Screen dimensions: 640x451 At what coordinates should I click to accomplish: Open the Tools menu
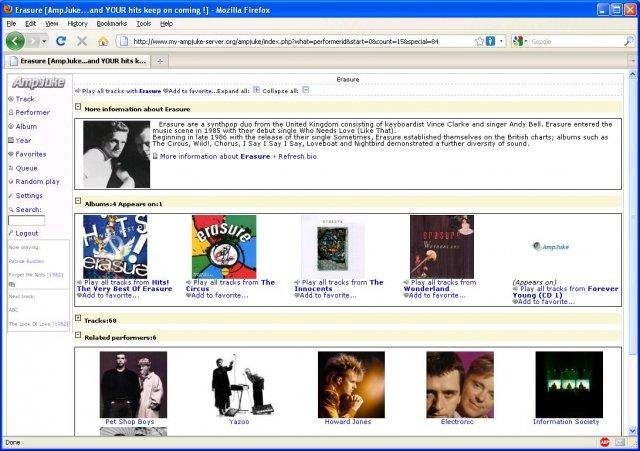(x=143, y=24)
